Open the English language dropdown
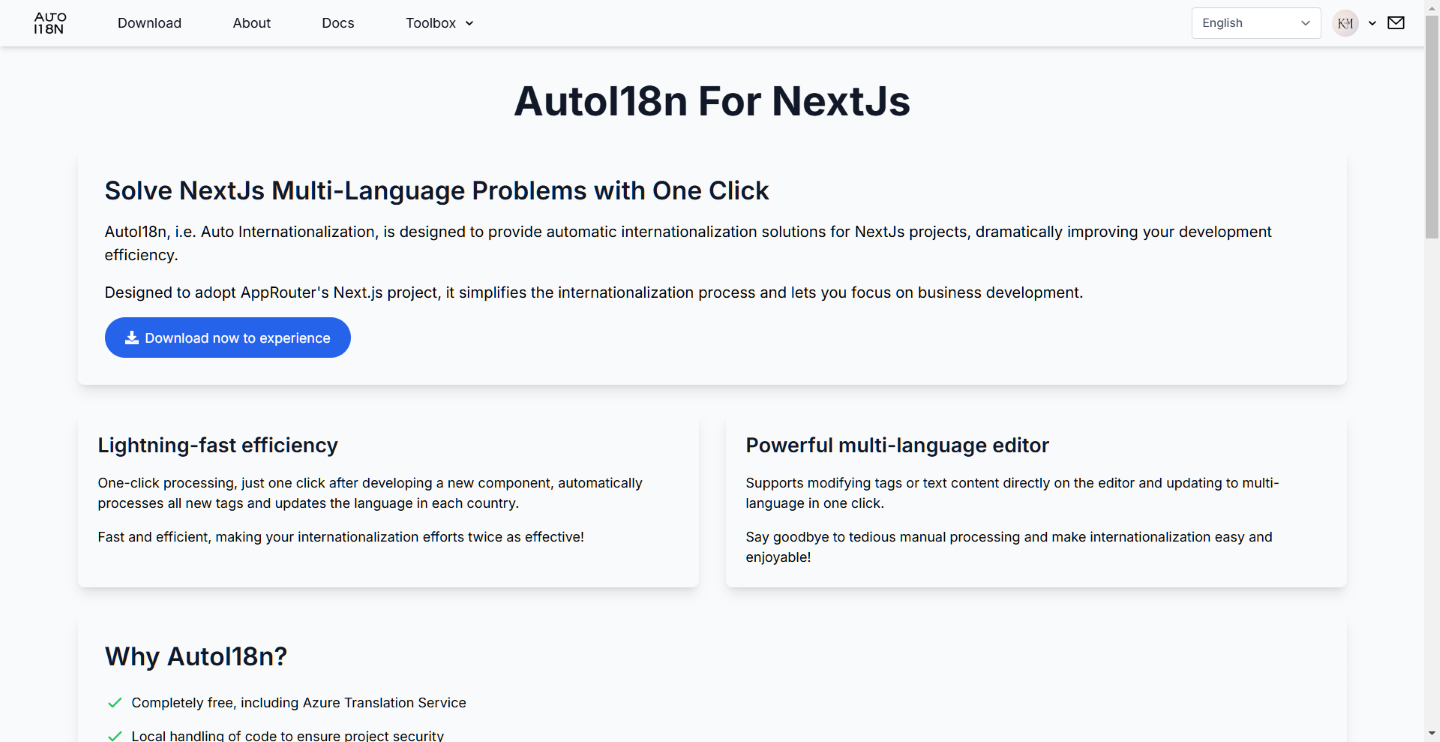This screenshot has height=742, width=1440. coord(1256,23)
